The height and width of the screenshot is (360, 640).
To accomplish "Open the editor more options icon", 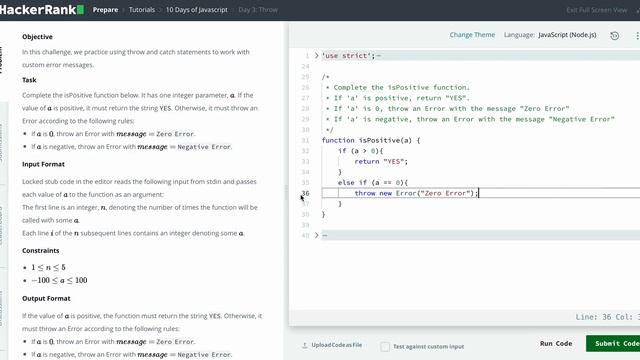I will click(x=637, y=36).
